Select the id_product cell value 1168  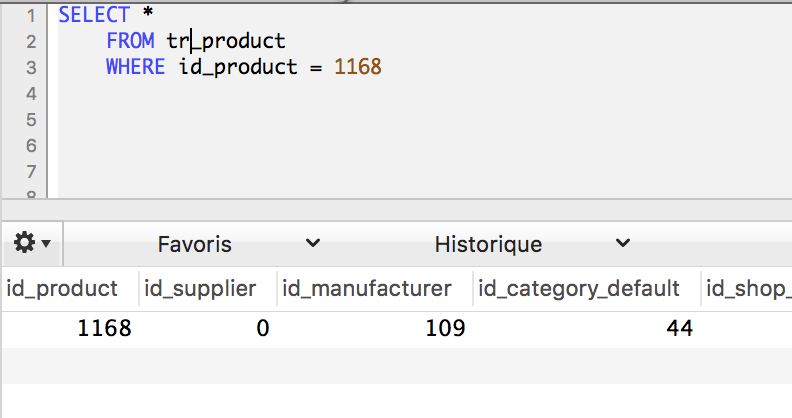click(x=104, y=328)
